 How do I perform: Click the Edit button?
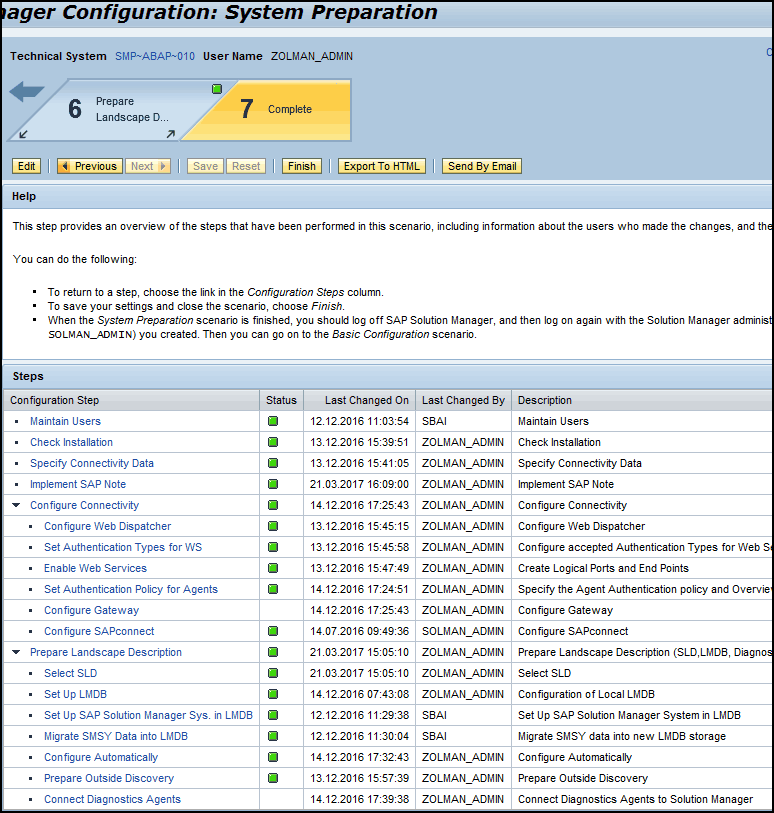tap(26, 167)
